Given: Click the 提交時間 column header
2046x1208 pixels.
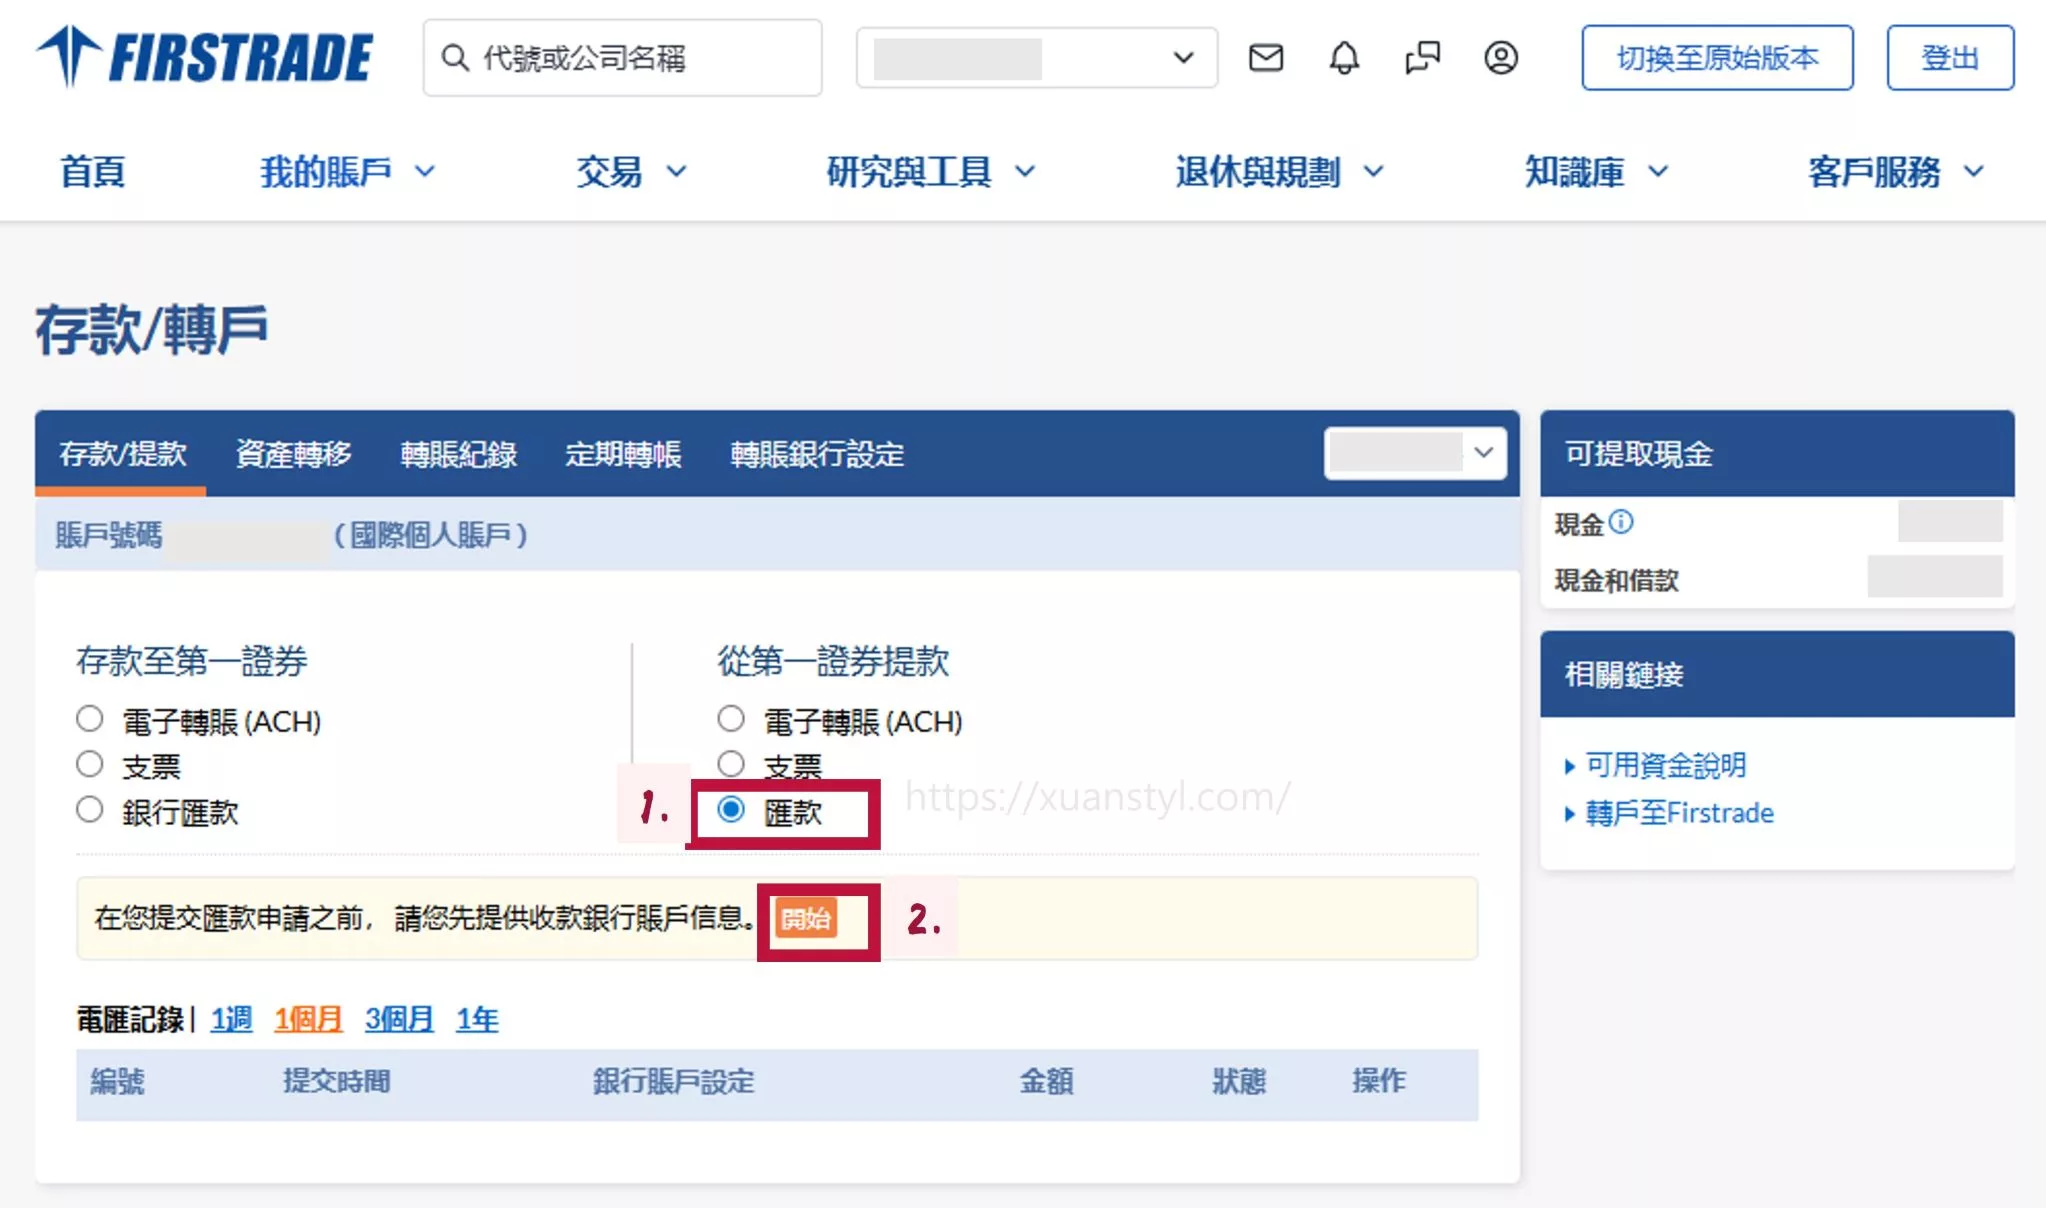Looking at the screenshot, I should click(x=336, y=1081).
